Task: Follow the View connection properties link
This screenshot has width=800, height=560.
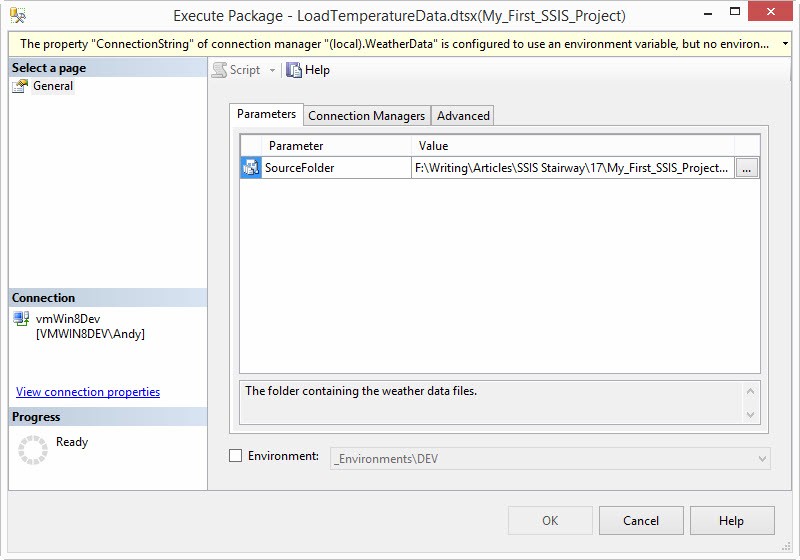Action: click(88, 392)
